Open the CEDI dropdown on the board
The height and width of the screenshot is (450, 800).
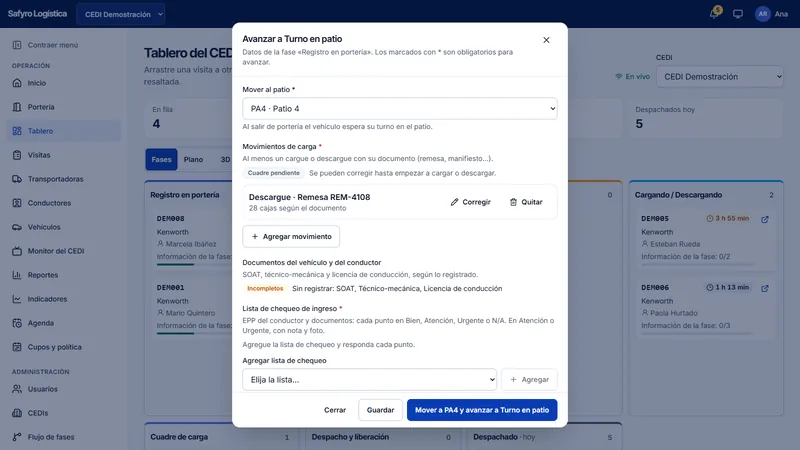[x=719, y=77]
